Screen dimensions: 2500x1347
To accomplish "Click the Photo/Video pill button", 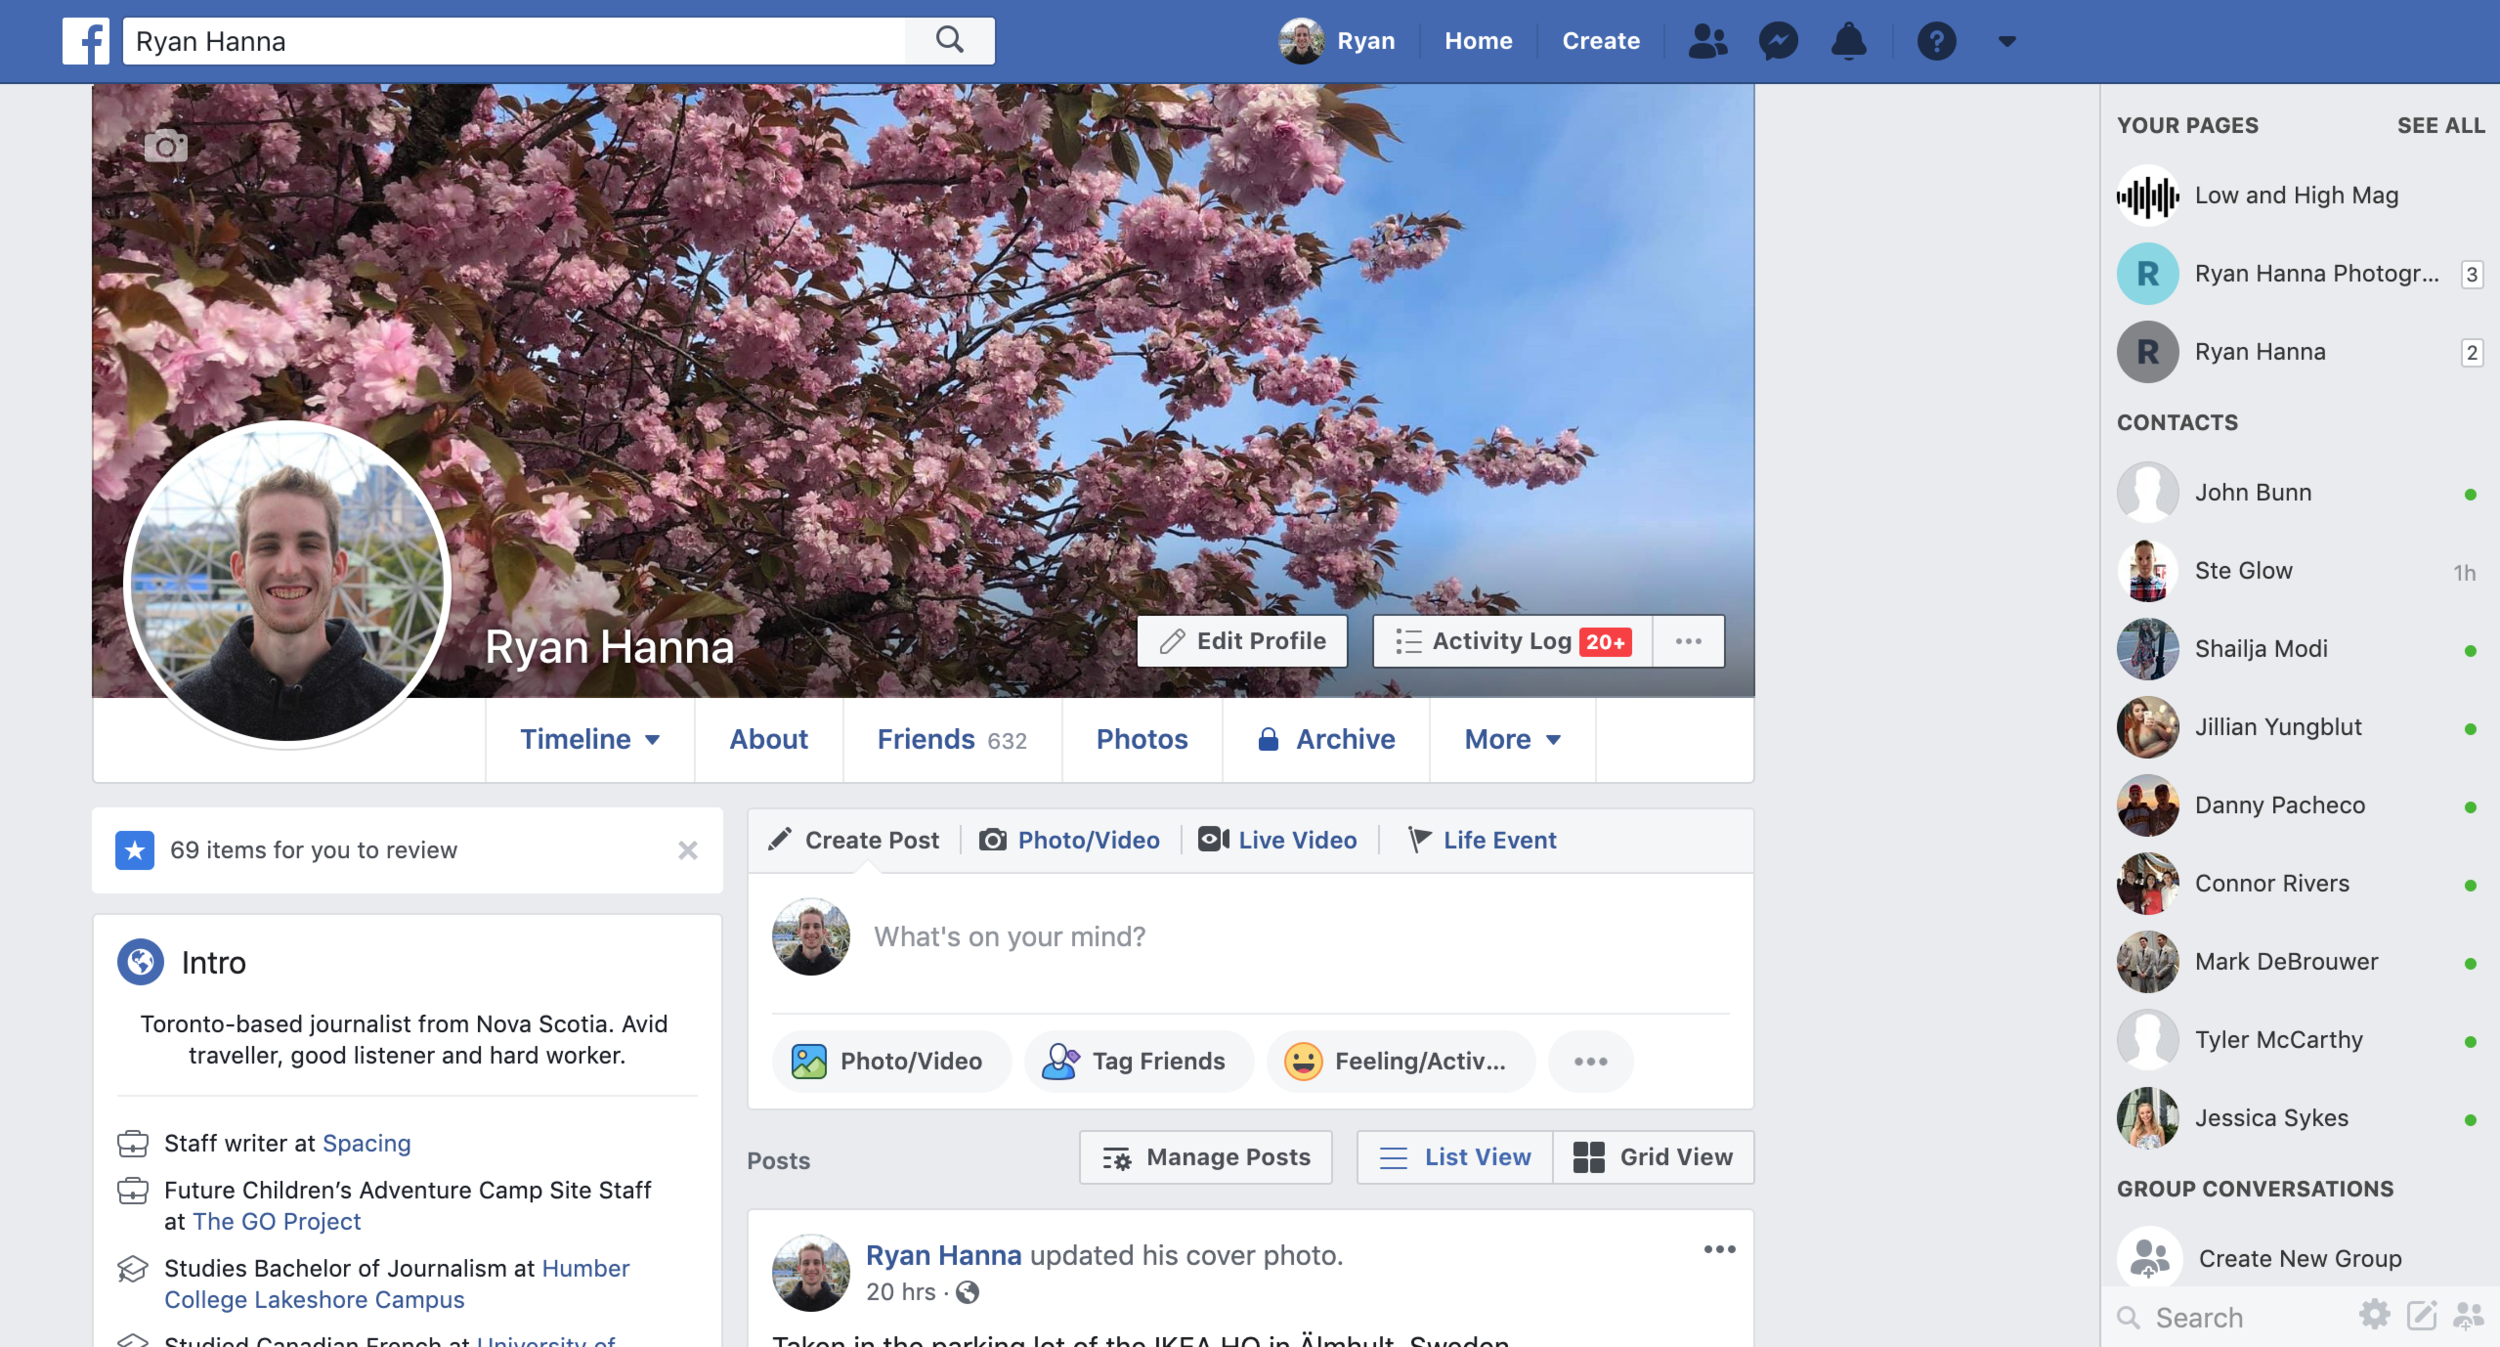I will pos(891,1061).
